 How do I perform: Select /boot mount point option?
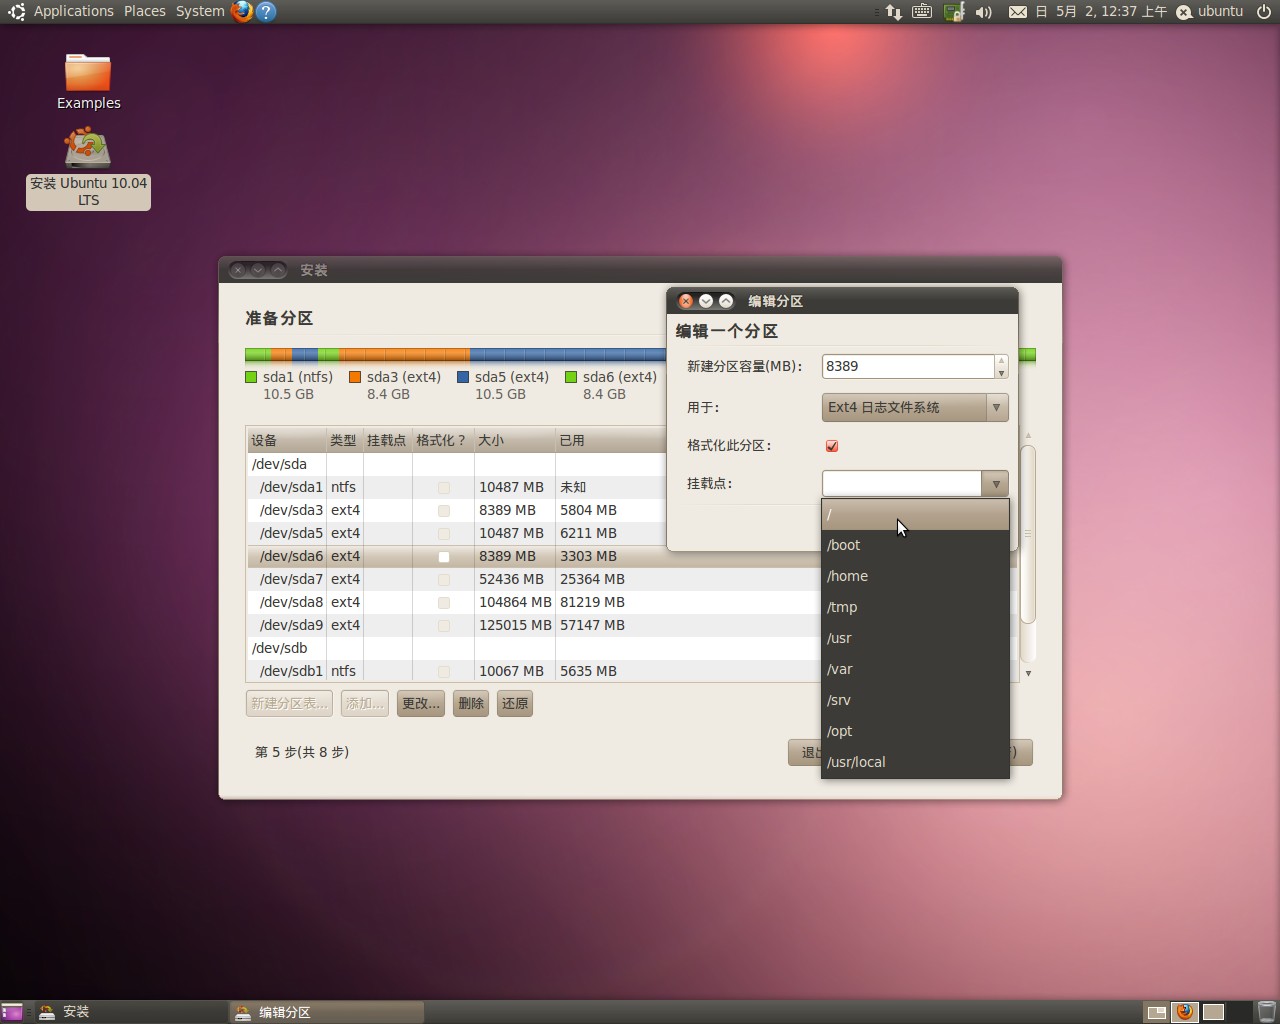(x=915, y=545)
